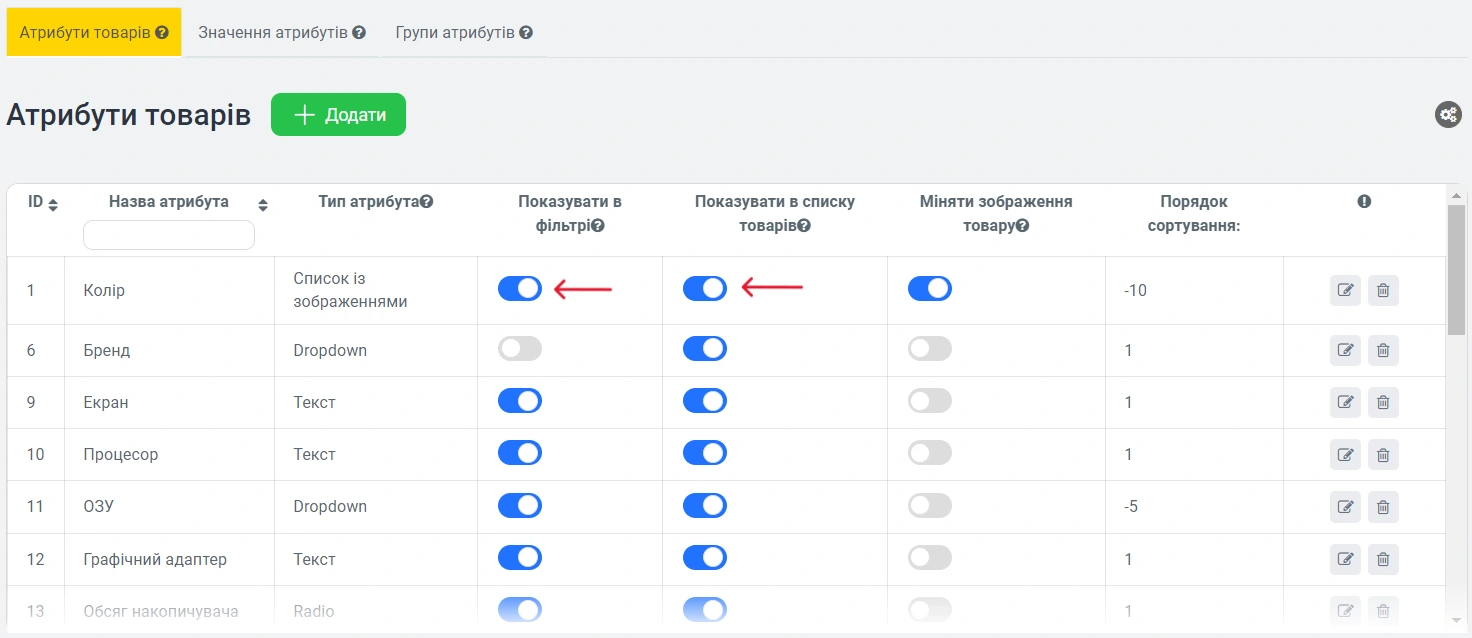Screen dimensions: 1472x638
Task: Click the attribute name search field
Action: pos(169,235)
